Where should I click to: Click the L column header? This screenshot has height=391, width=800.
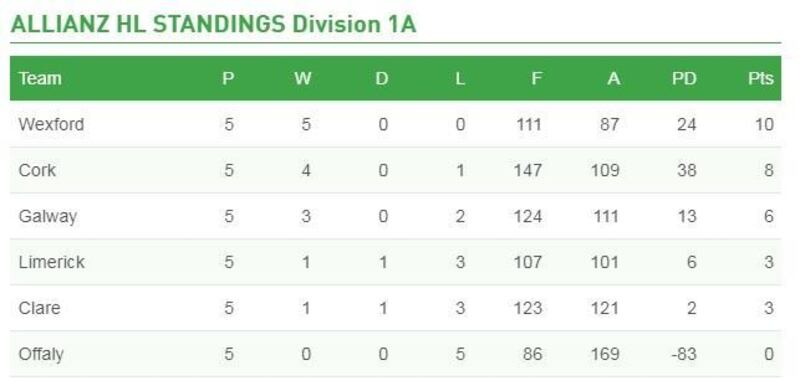tap(460, 79)
